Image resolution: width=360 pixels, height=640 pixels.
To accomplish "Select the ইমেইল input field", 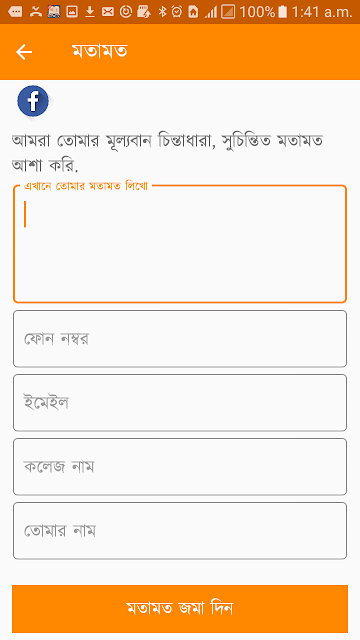I will point(180,403).
